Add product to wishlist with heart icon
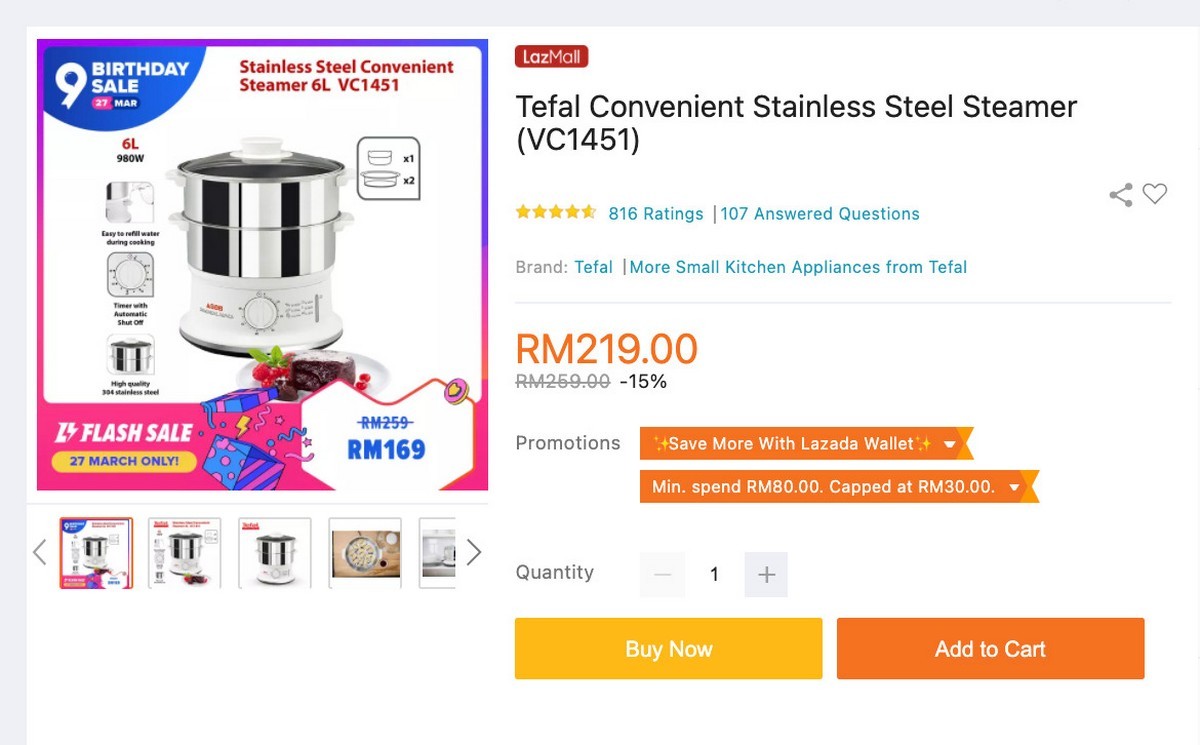This screenshot has height=745, width=1200. point(1155,194)
